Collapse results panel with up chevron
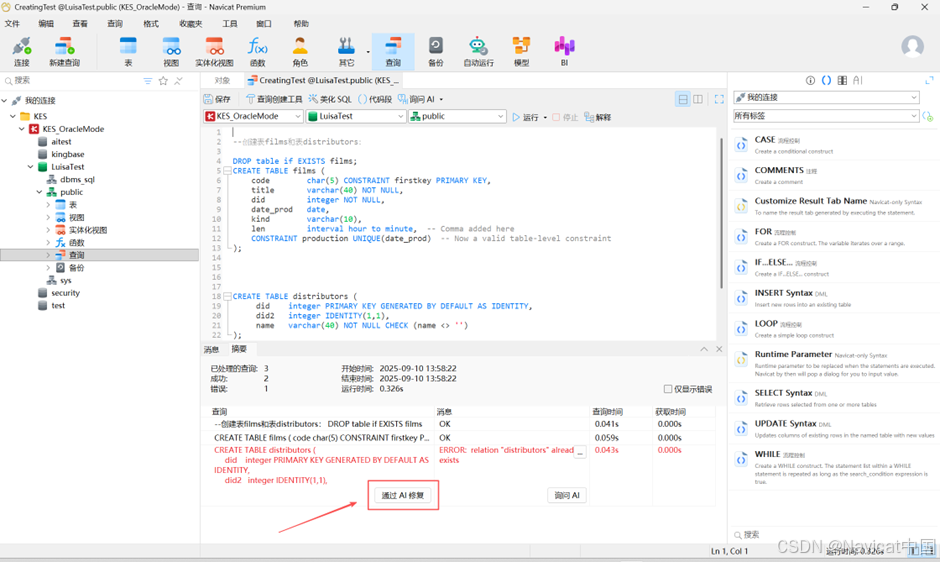 pos(704,349)
